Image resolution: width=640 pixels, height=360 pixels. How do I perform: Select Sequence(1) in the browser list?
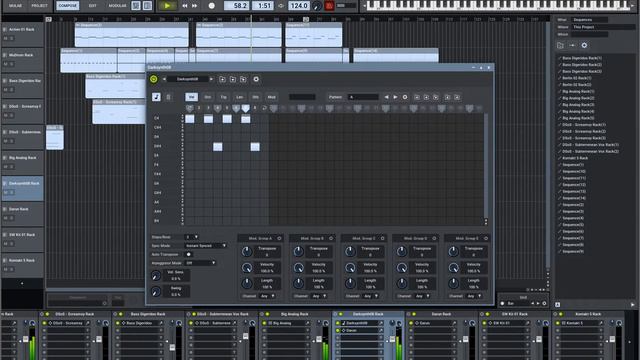tap(573, 164)
